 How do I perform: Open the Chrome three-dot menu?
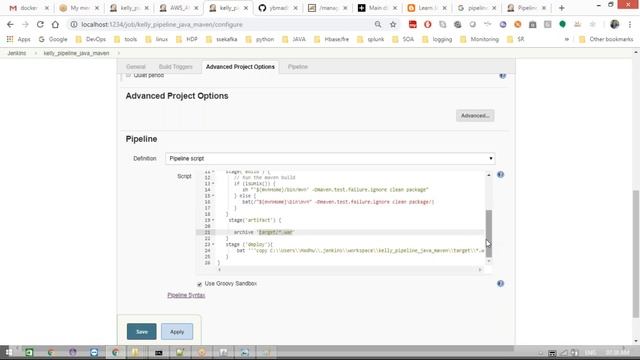pyautogui.click(x=629, y=24)
